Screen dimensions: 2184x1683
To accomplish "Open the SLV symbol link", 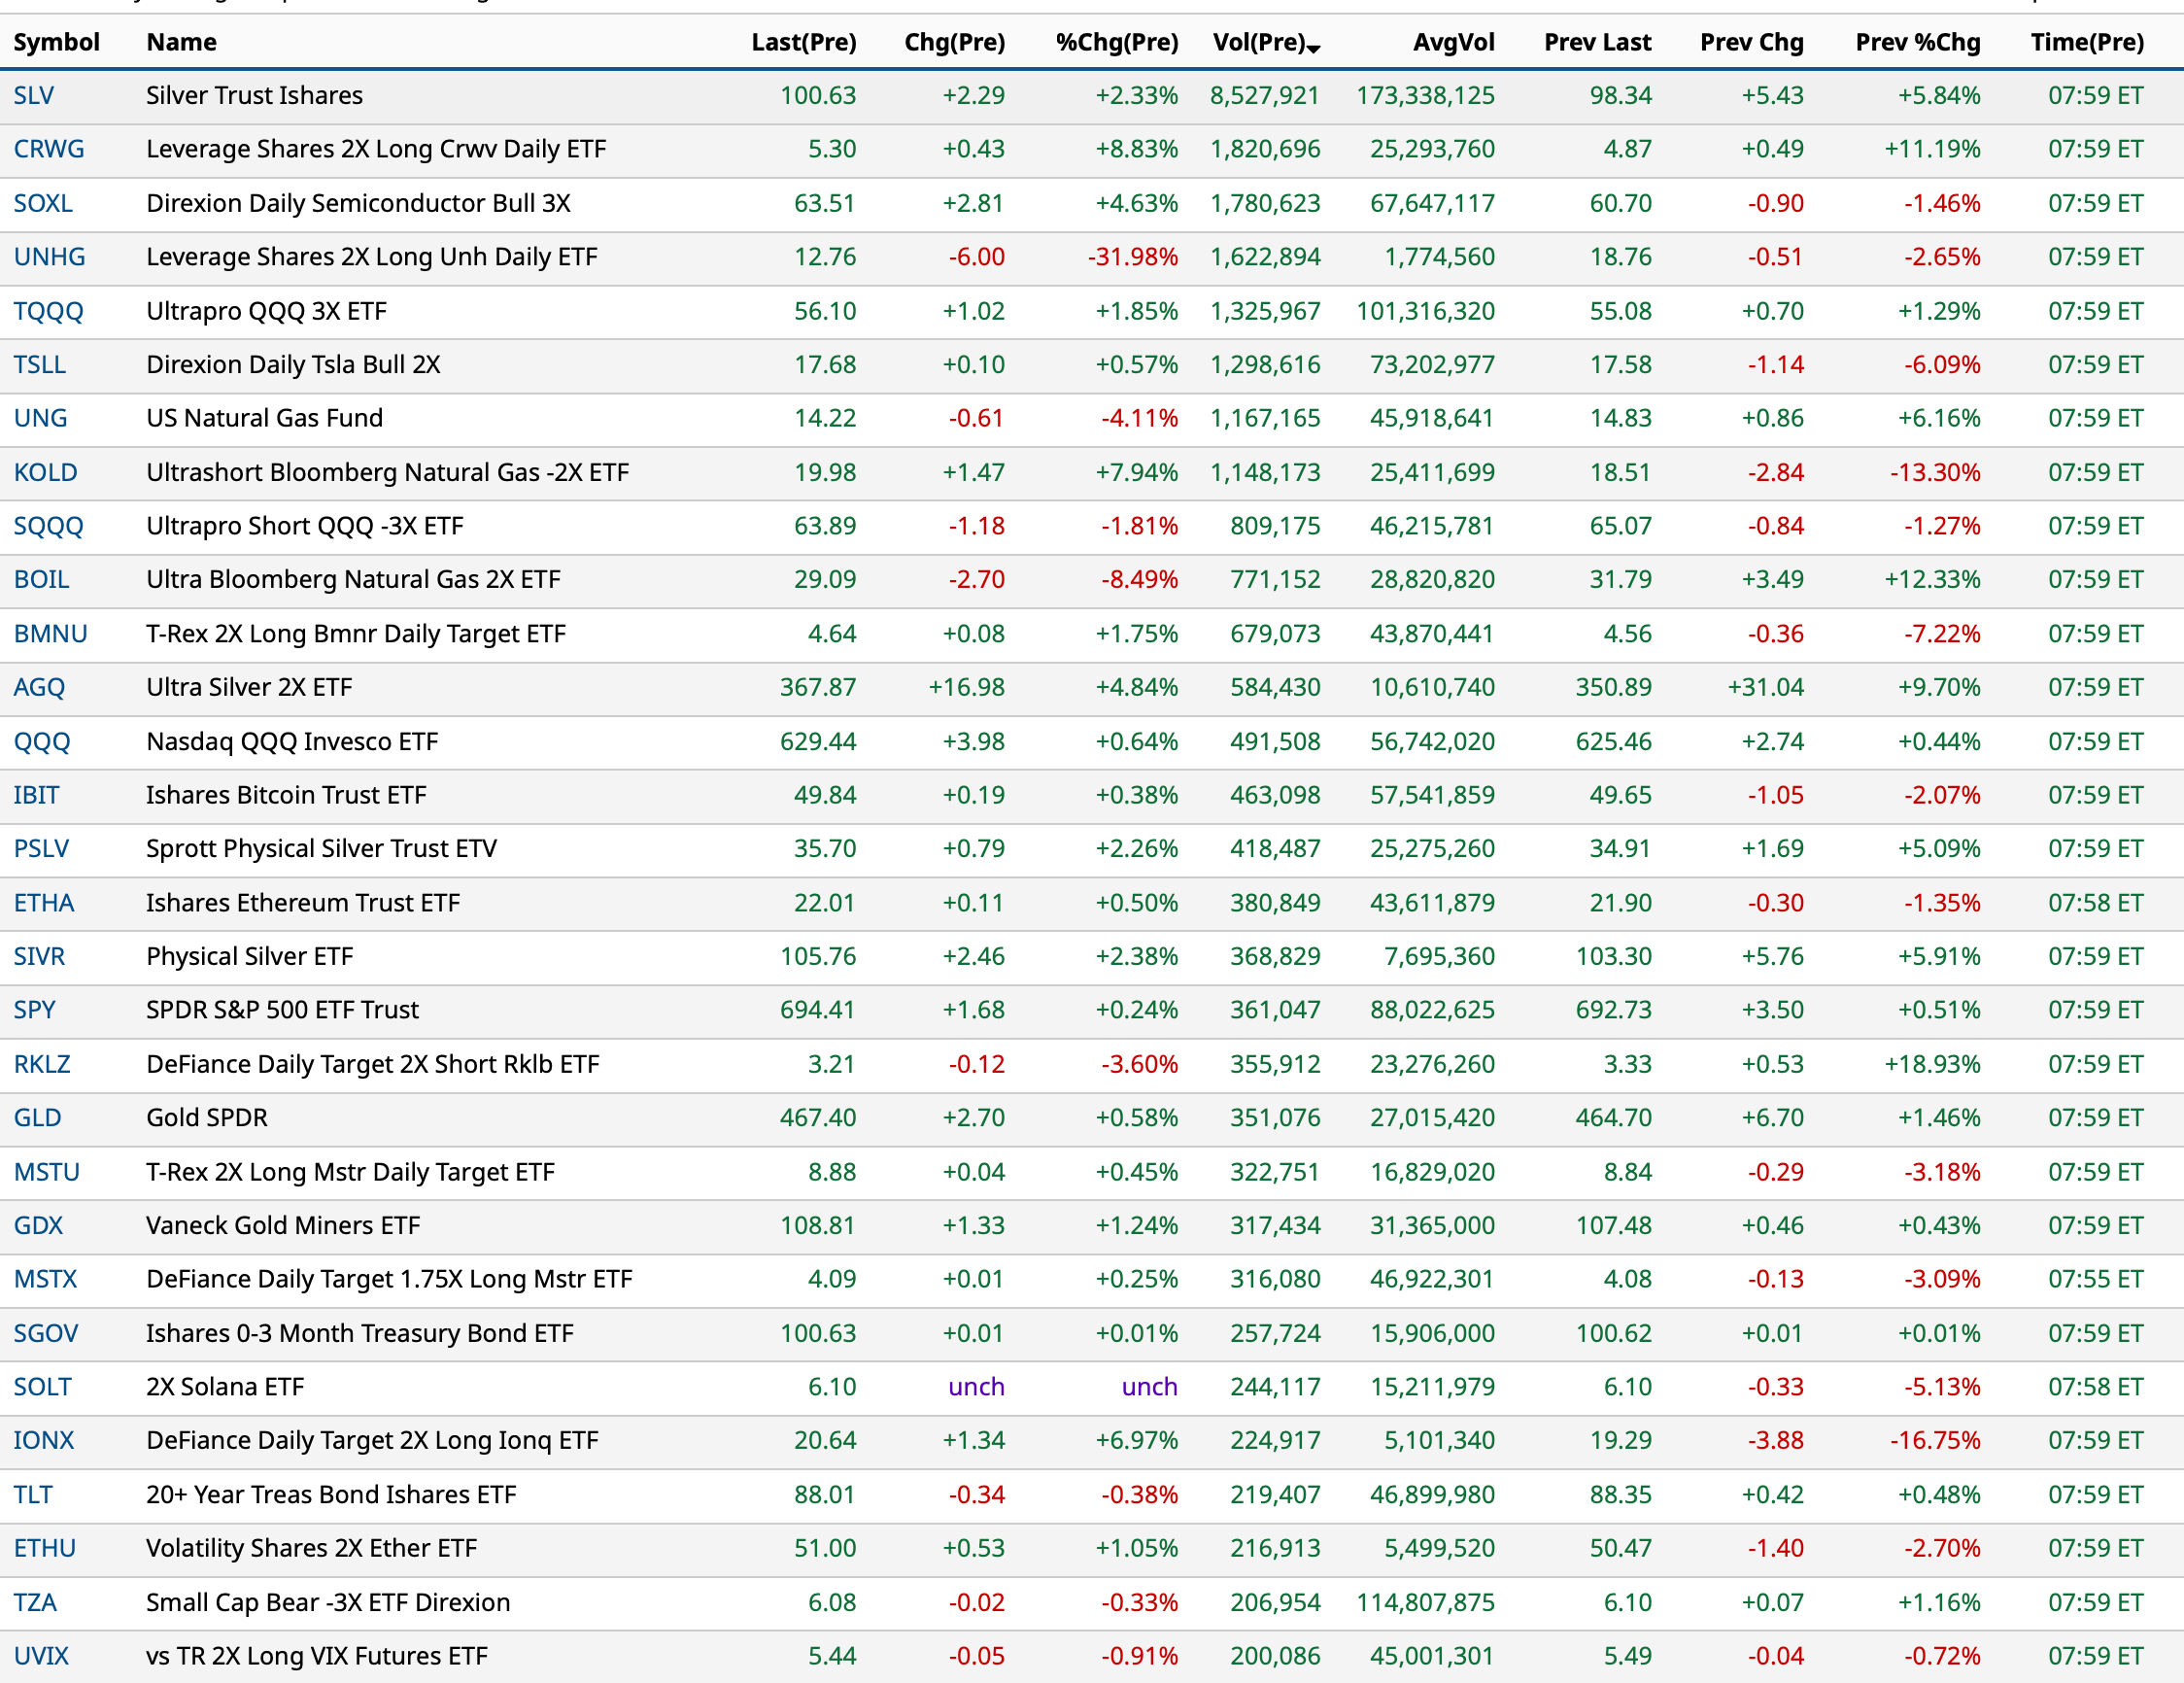I will click(x=33, y=95).
